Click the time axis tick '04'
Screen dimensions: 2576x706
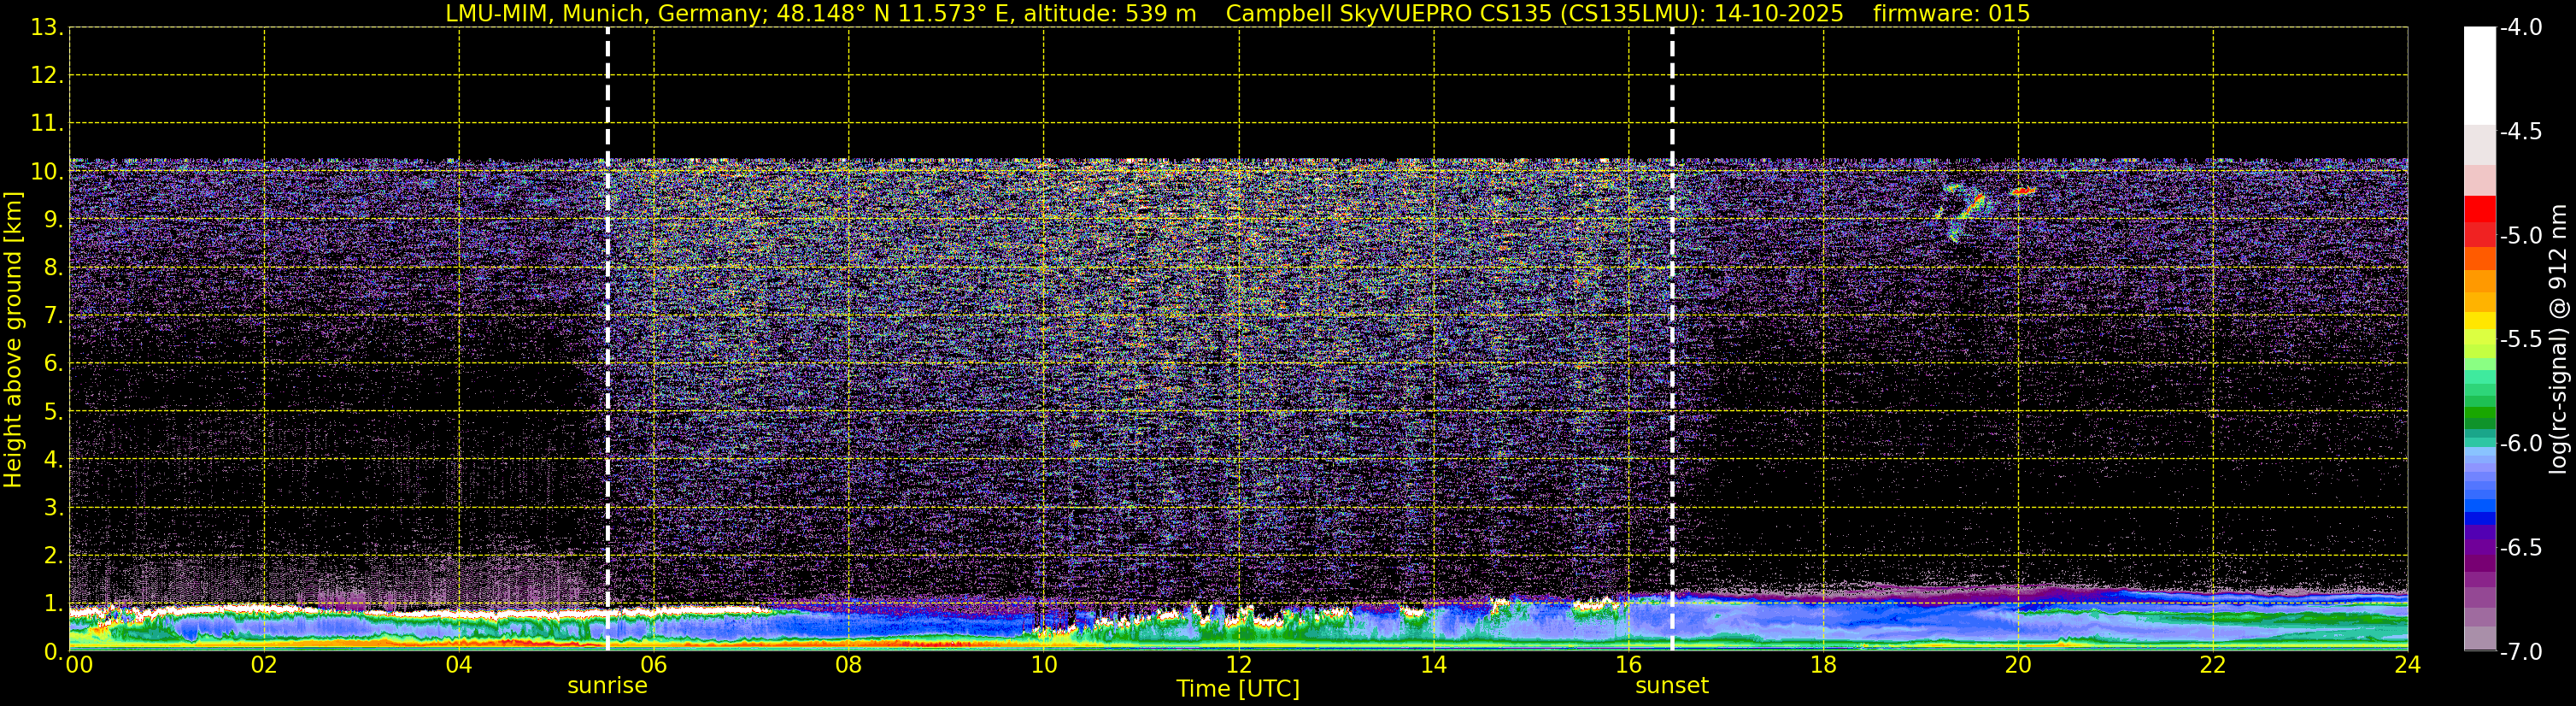(x=458, y=665)
